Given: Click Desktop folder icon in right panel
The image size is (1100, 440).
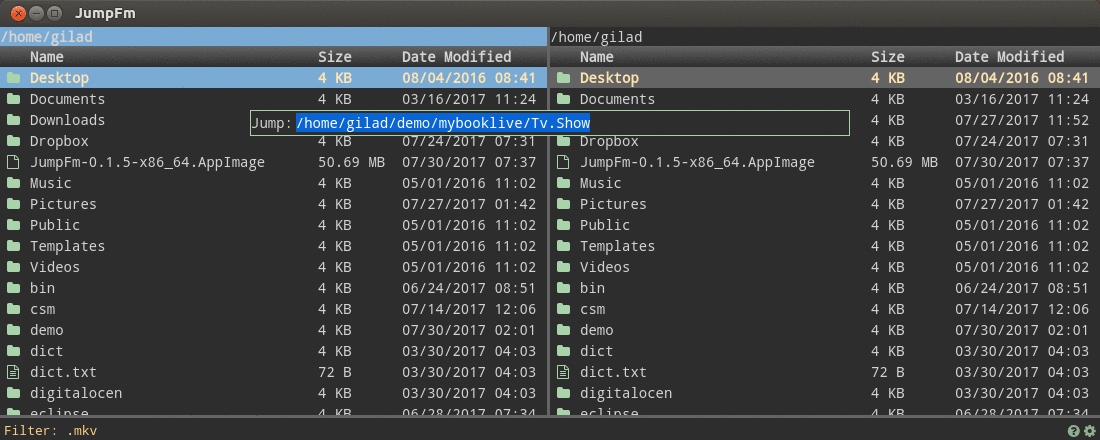Looking at the screenshot, I should point(563,78).
